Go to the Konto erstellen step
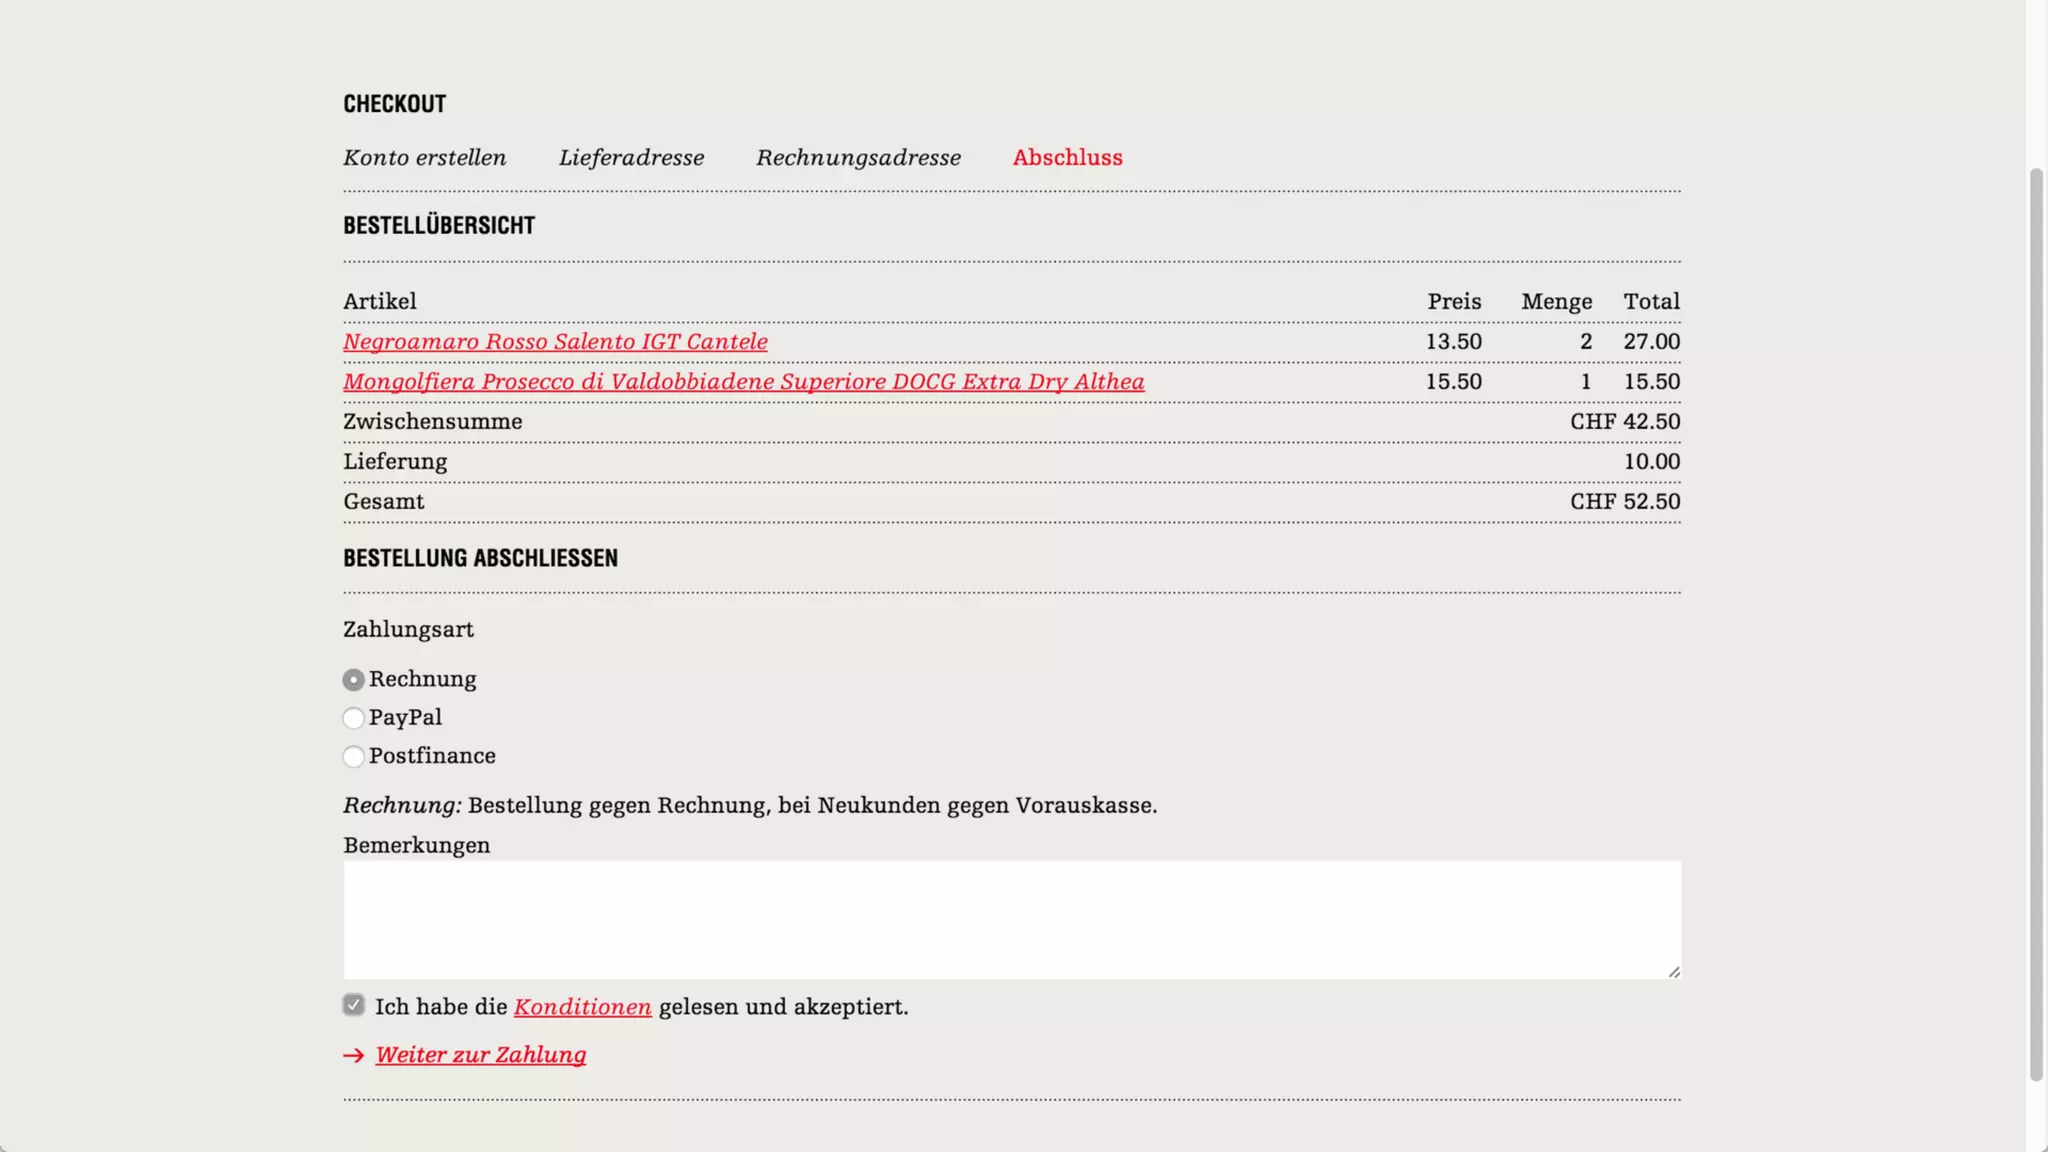Viewport: 2048px width, 1152px height. 424,158
